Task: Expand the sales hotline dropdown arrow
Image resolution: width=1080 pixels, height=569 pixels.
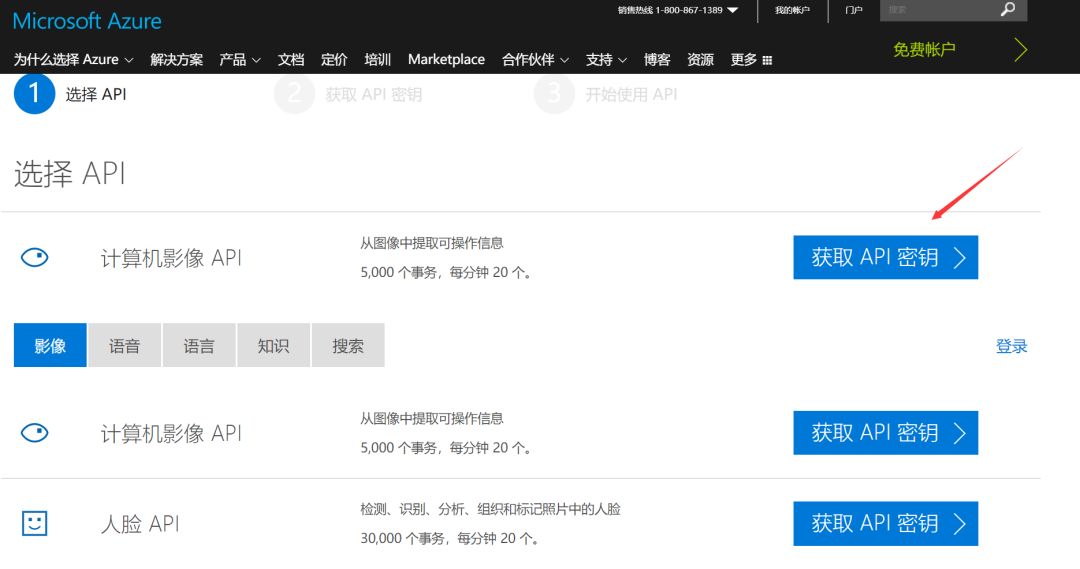Action: pyautogui.click(x=733, y=10)
